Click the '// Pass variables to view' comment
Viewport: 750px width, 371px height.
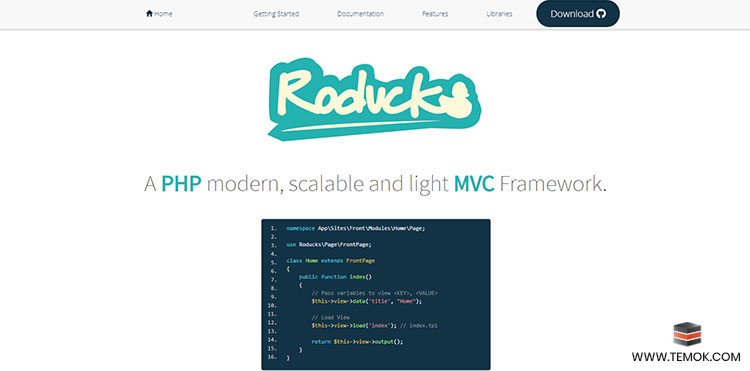(375, 293)
